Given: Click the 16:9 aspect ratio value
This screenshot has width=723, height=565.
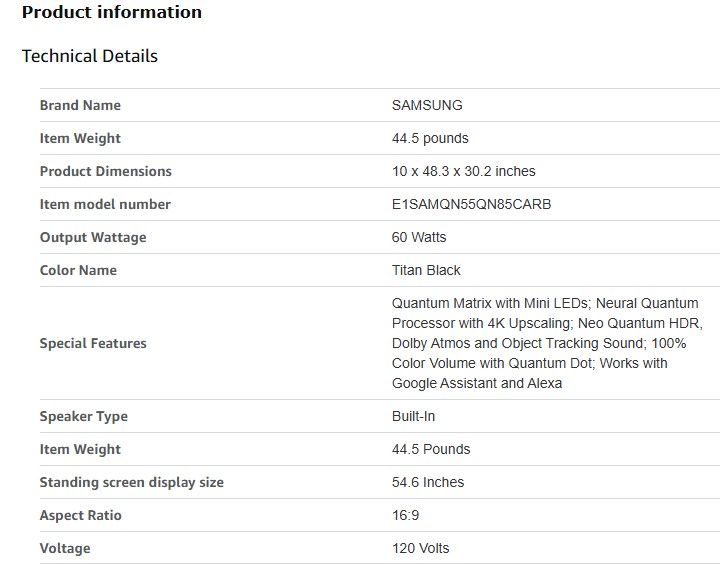Looking at the screenshot, I should click(x=405, y=515).
